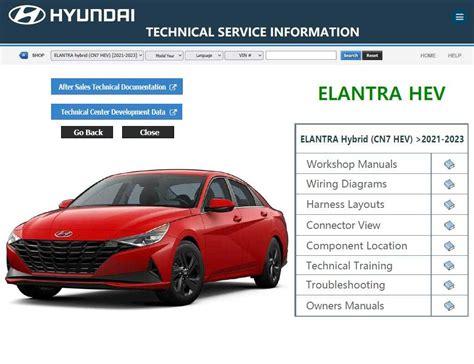Go to HOME in the toolbar

pyautogui.click(x=428, y=55)
